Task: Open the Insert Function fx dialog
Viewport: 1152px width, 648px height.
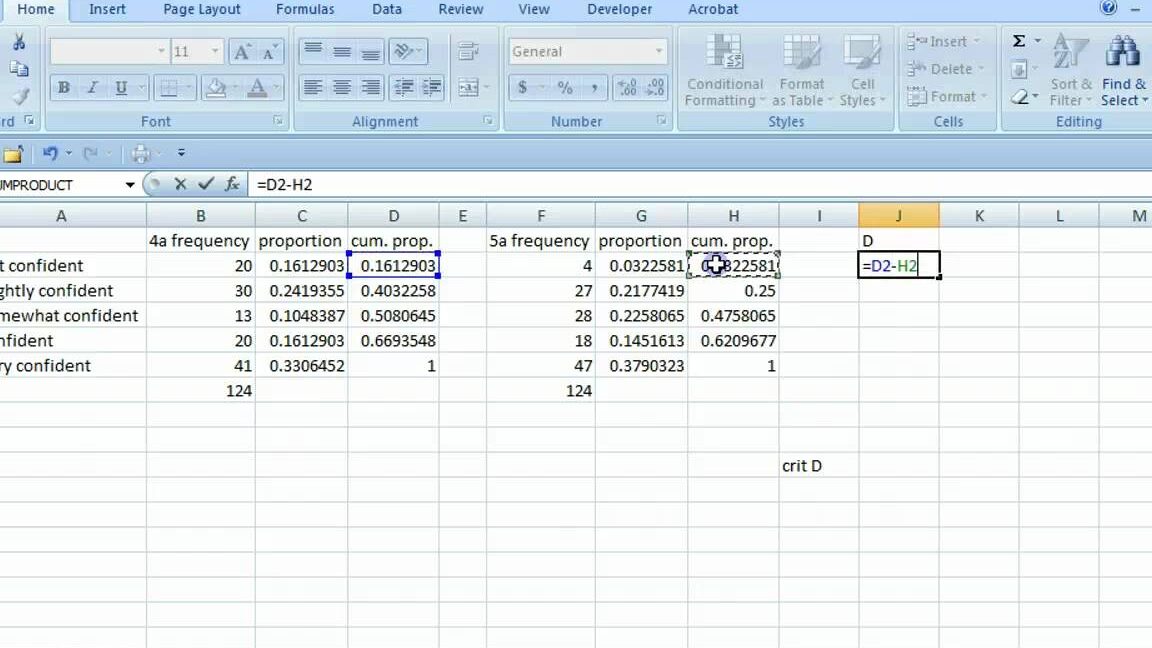Action: (x=232, y=184)
